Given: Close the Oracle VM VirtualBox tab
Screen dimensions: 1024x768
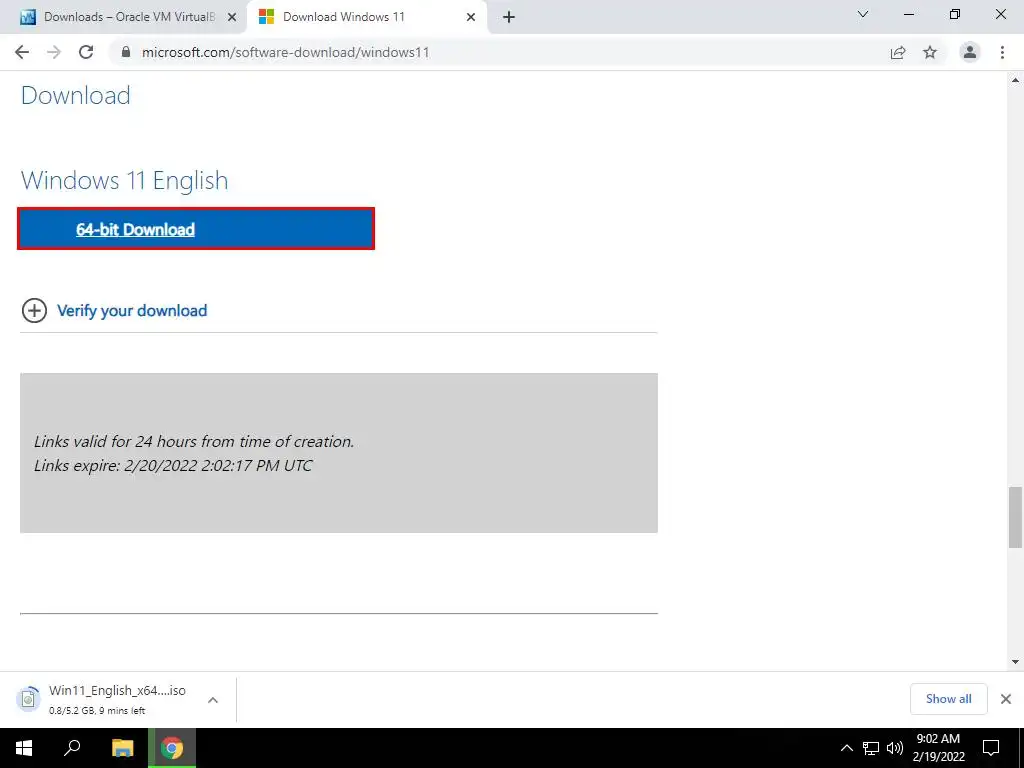Looking at the screenshot, I should [232, 17].
